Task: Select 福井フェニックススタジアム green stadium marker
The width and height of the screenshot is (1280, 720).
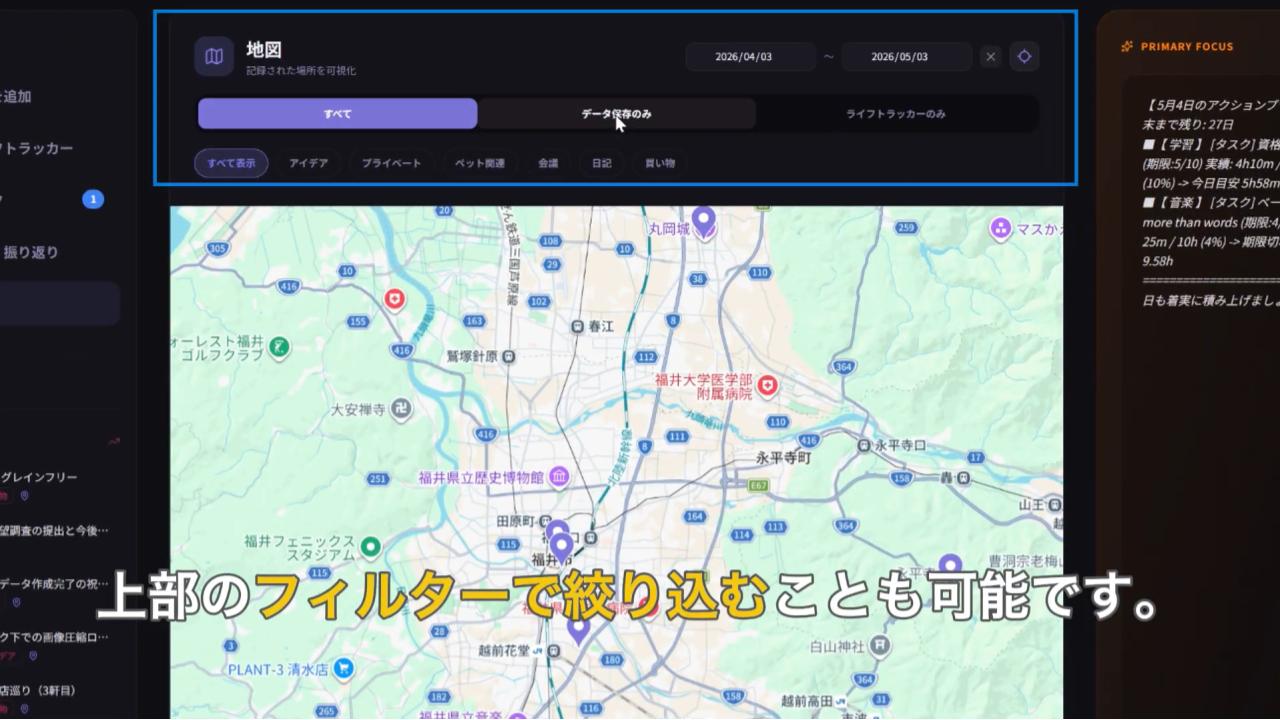Action: tap(370, 546)
